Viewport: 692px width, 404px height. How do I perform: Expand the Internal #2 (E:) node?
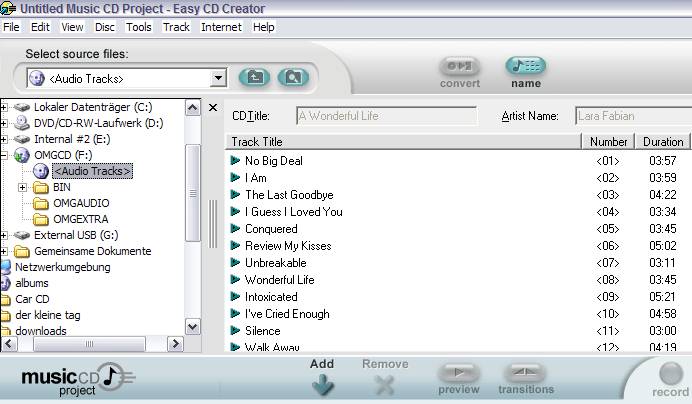[x=3, y=139]
